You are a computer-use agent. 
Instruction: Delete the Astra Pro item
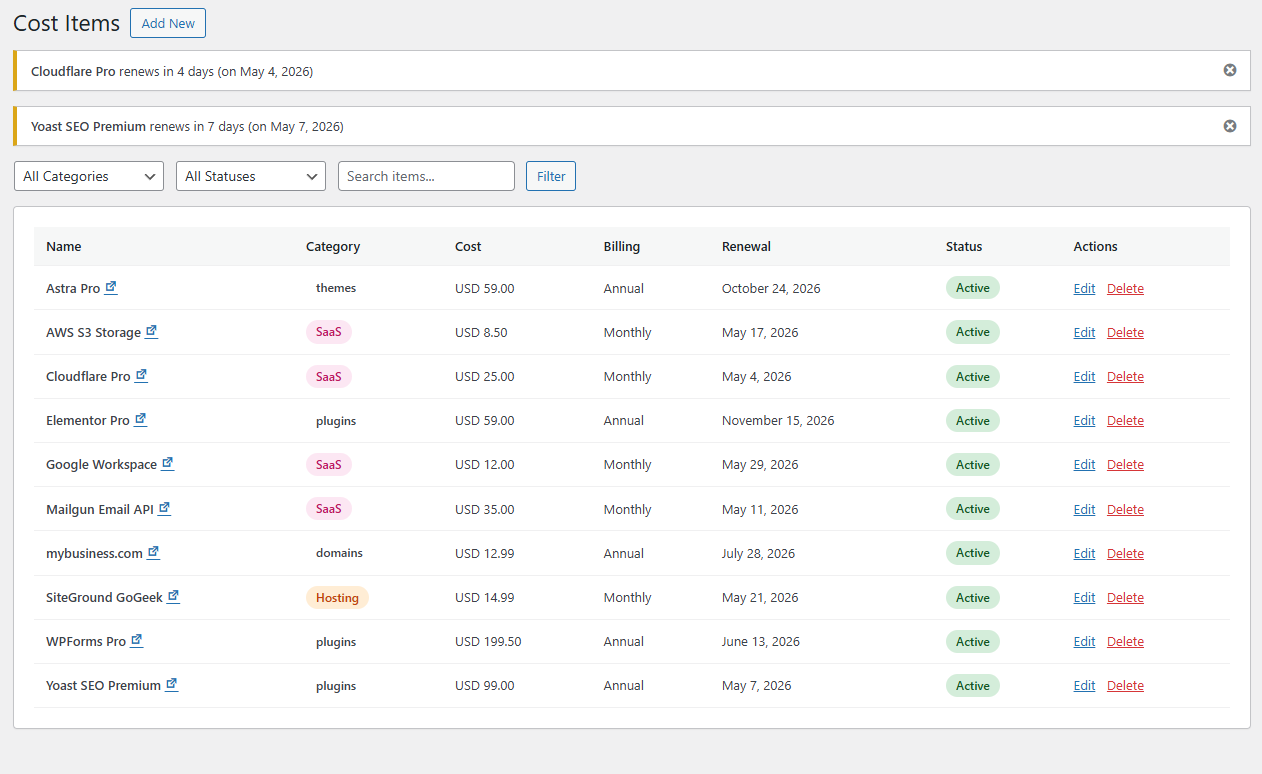click(1125, 288)
